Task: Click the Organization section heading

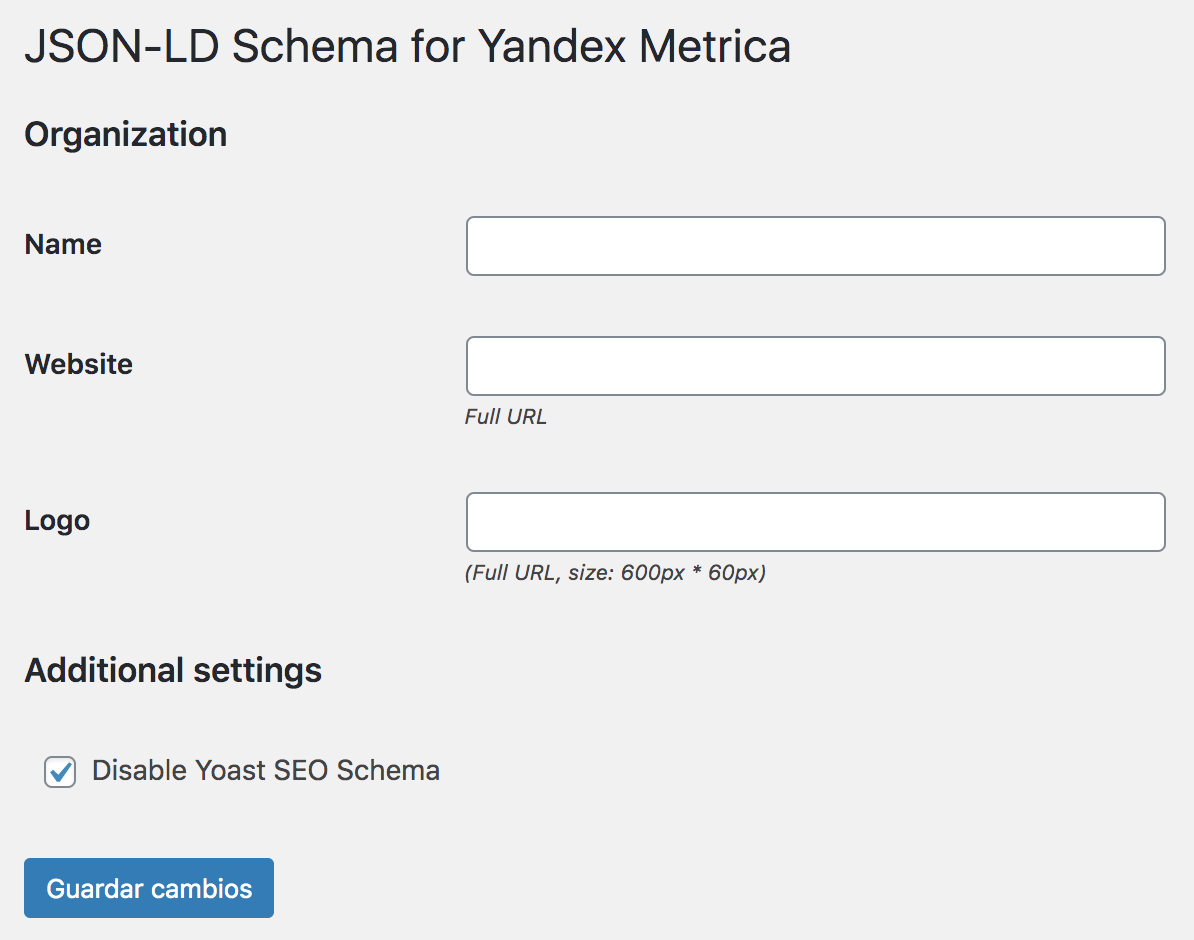Action: [126, 135]
